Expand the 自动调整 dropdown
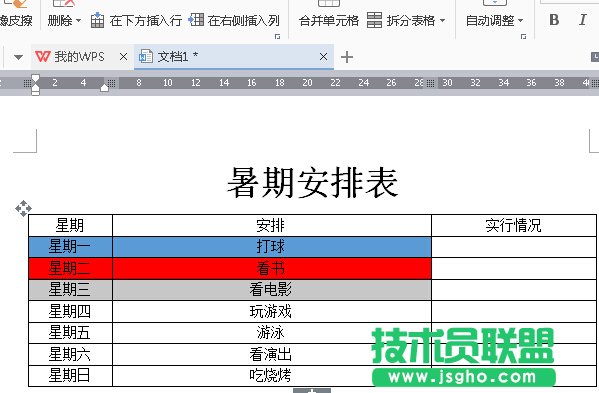This screenshot has height=393, width=599. 520,20
